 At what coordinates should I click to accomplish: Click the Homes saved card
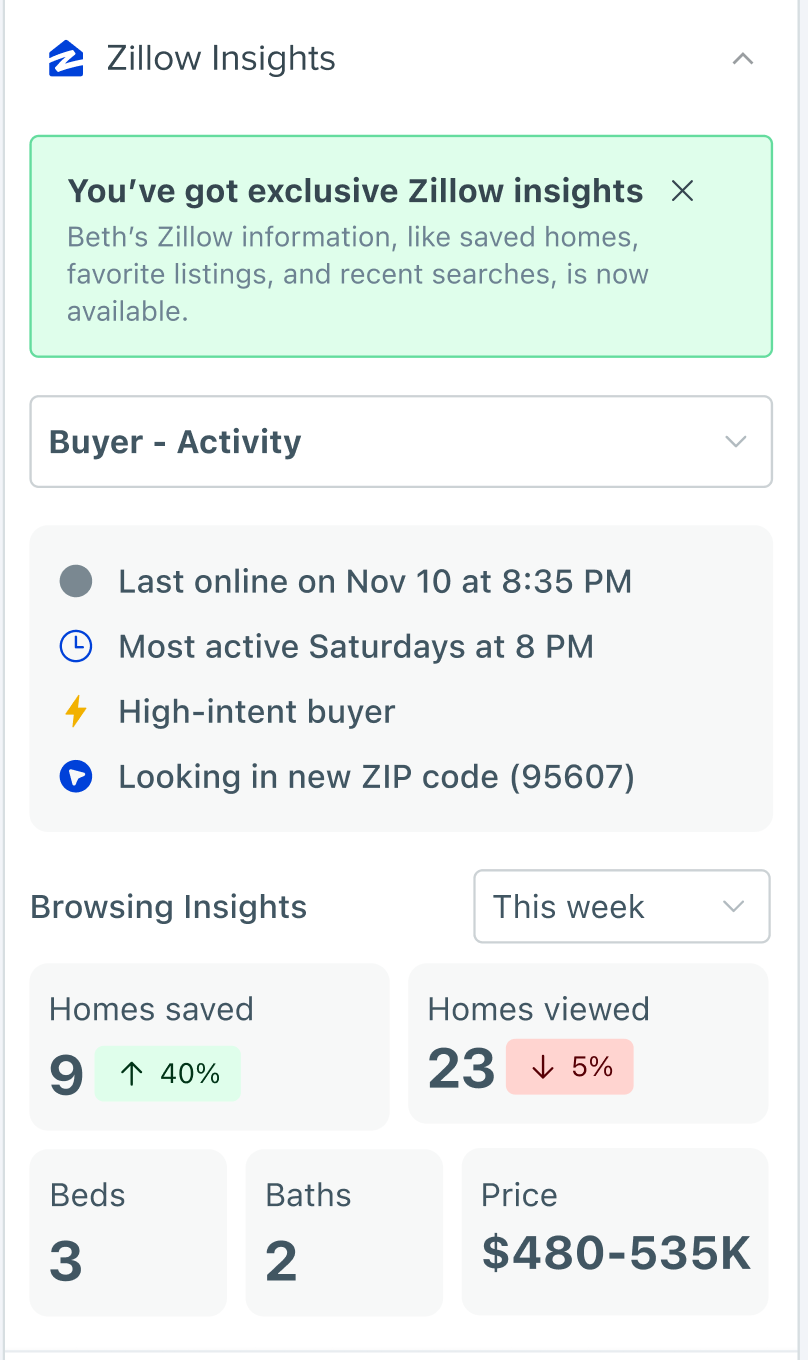pyautogui.click(x=209, y=1046)
